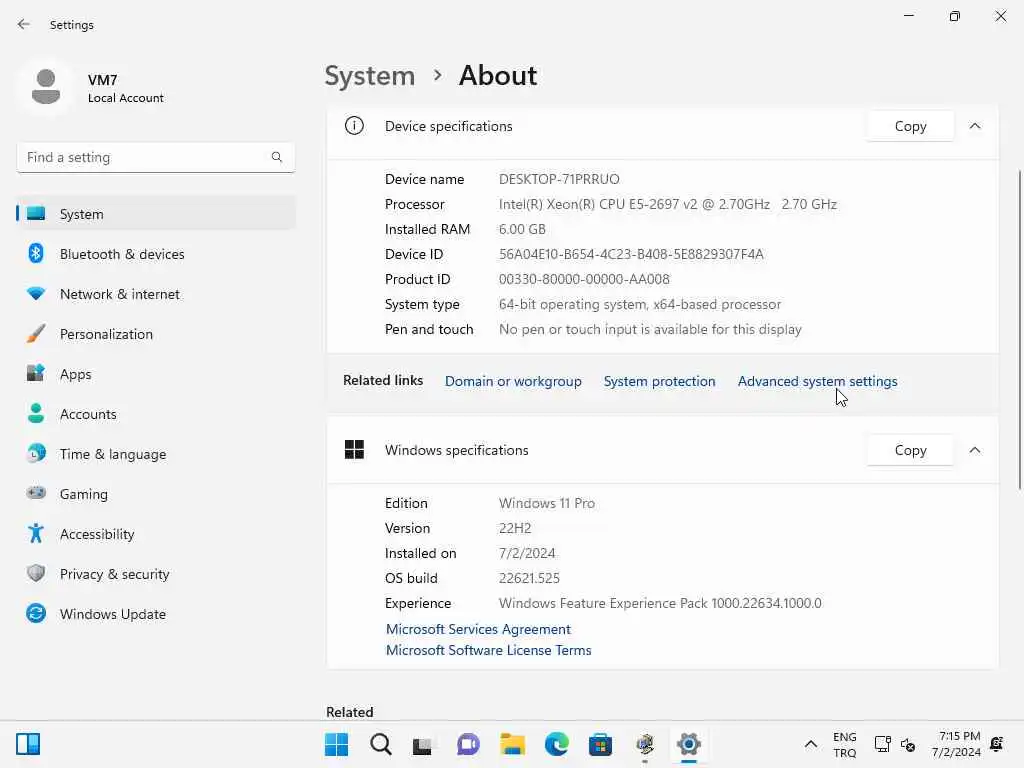Copy the Windows specifications
The height and width of the screenshot is (768, 1024).
click(x=910, y=450)
